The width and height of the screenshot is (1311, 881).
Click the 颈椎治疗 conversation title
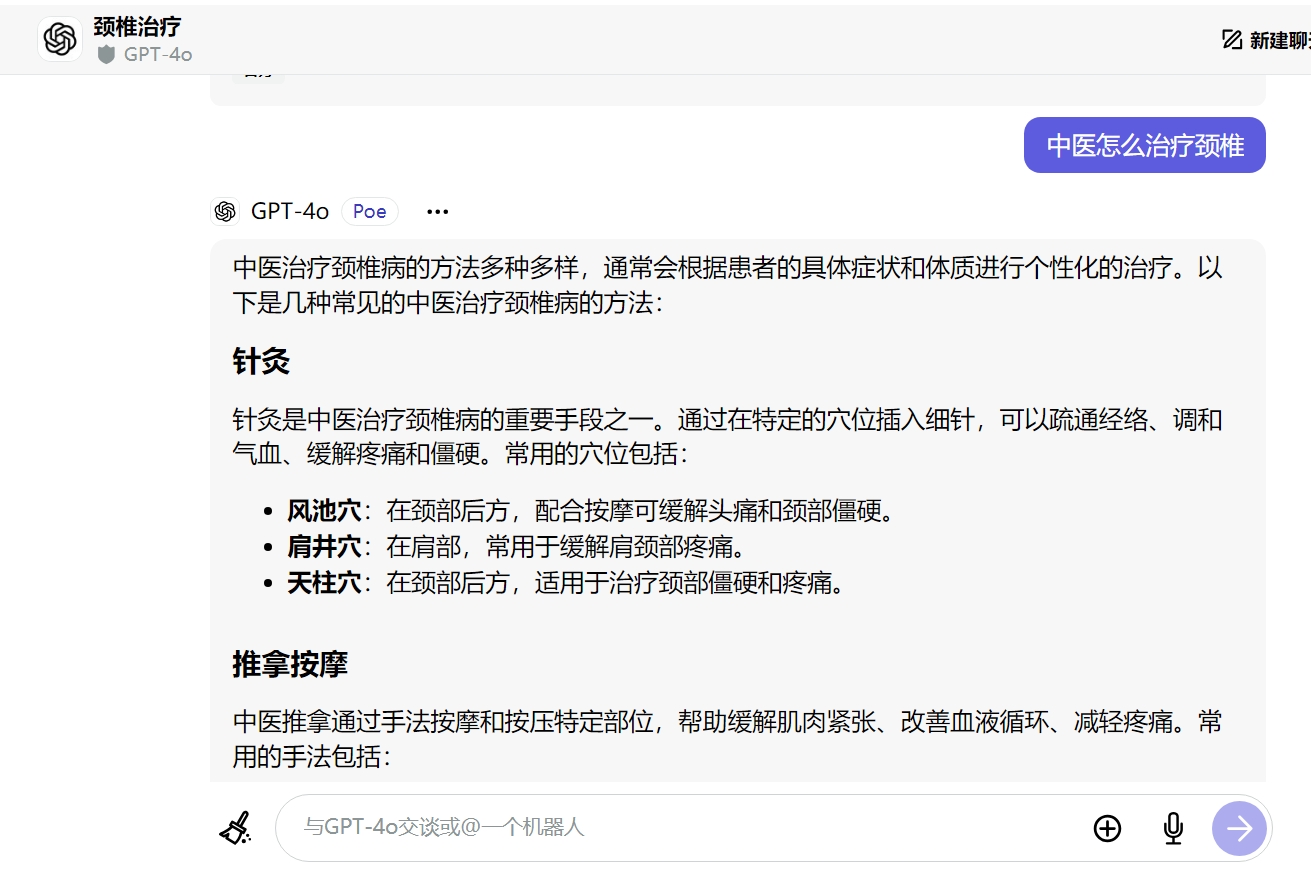[x=137, y=27]
